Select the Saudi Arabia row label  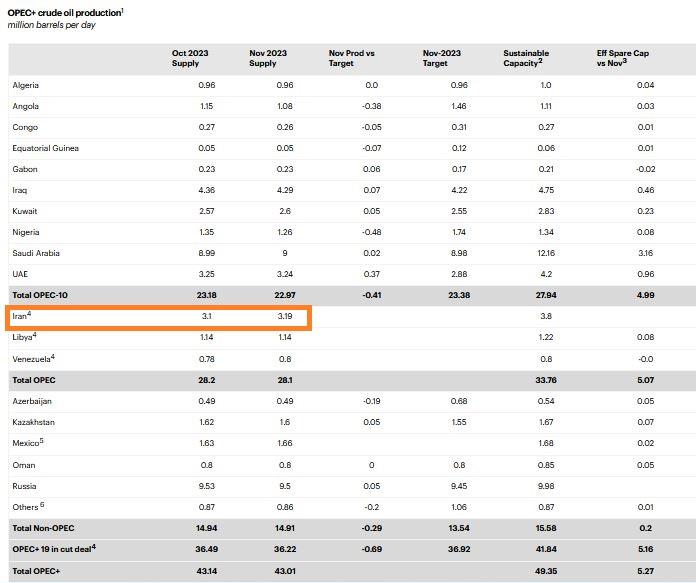pyautogui.click(x=36, y=253)
